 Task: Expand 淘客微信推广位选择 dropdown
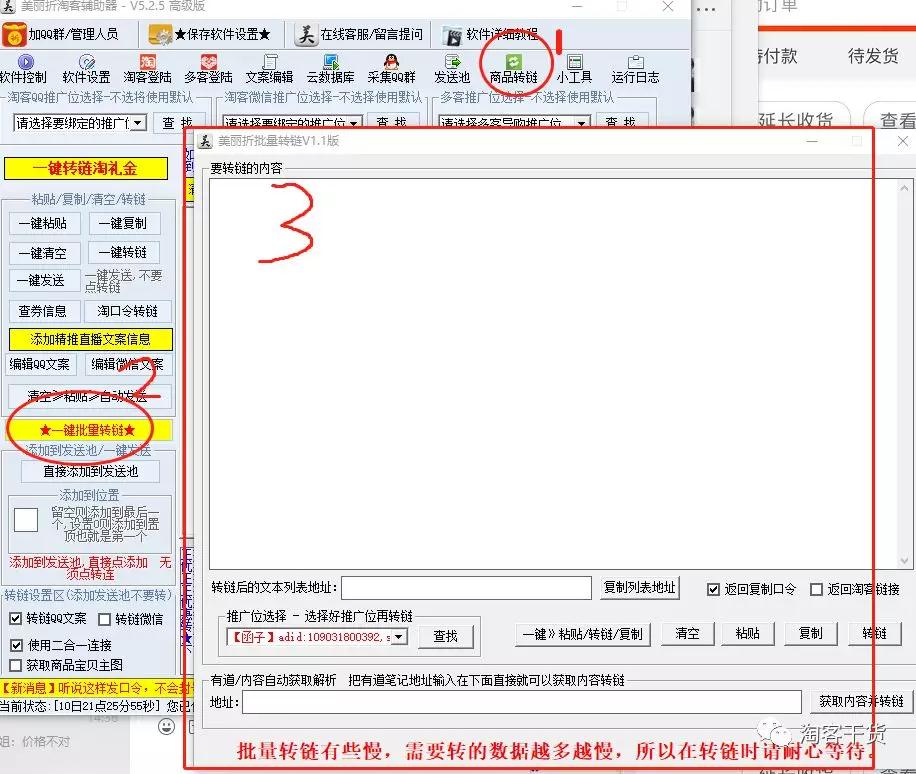pyautogui.click(x=353, y=123)
